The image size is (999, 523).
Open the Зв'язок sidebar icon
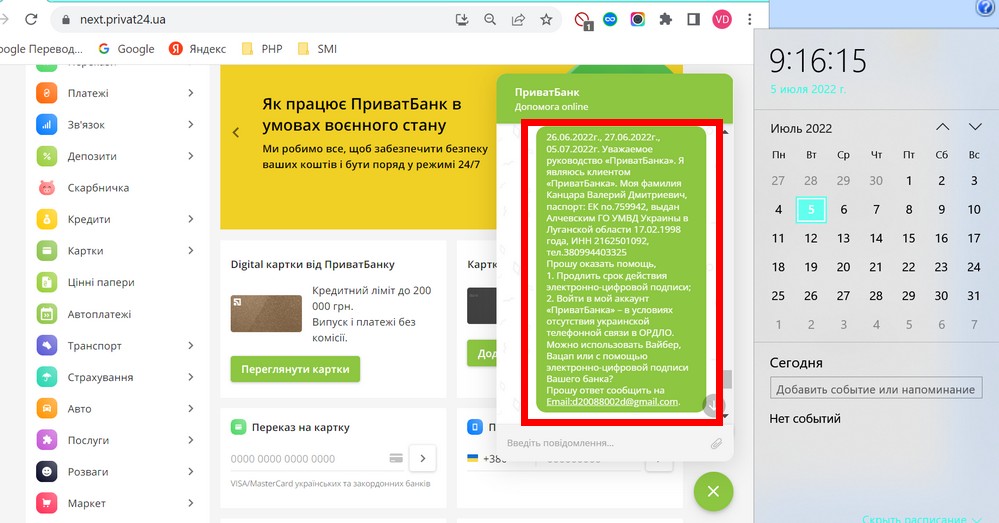coord(47,125)
